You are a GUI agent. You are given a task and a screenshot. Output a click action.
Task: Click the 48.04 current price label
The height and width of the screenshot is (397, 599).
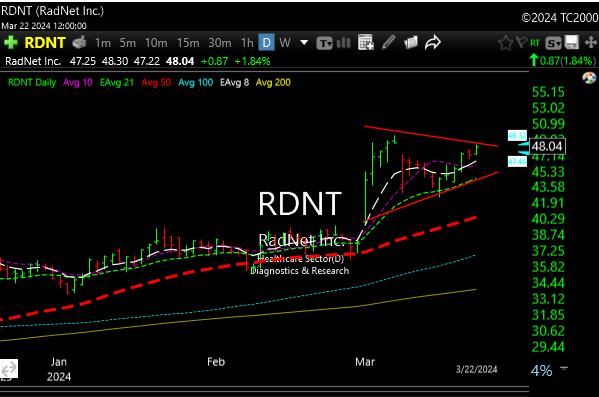pos(547,146)
